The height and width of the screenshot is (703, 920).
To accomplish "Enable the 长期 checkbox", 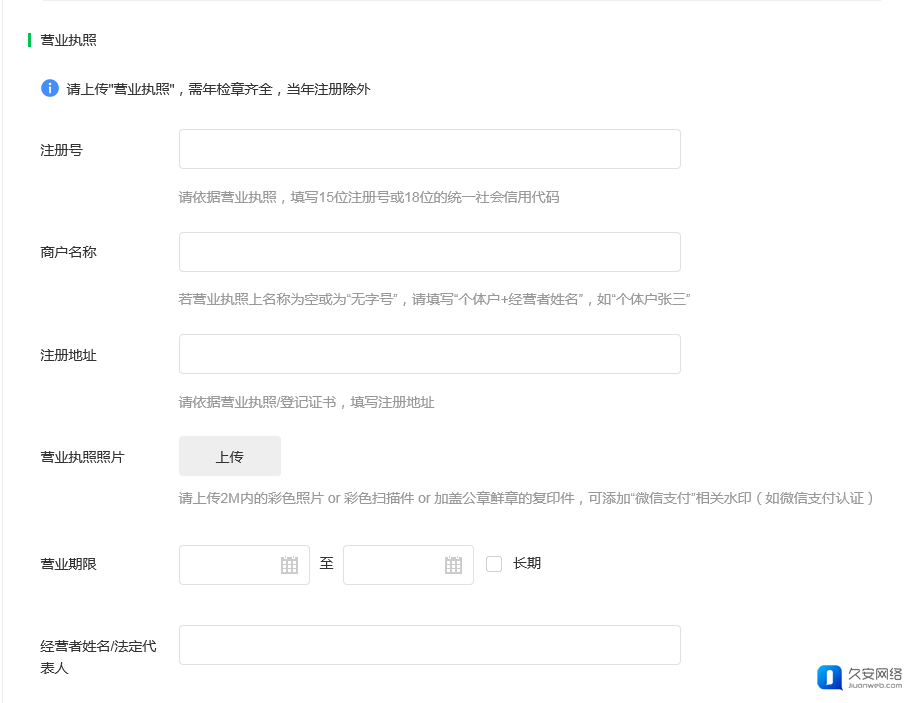I will [494, 564].
